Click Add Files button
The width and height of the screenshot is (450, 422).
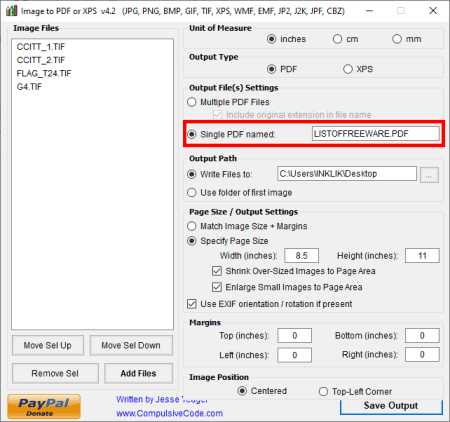coord(138,373)
